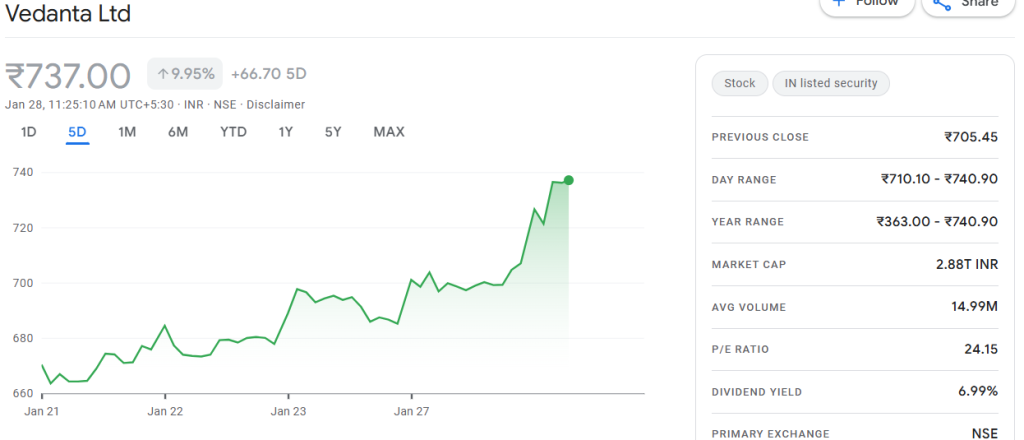Click the Vedanta Ltd title

pos(68,13)
